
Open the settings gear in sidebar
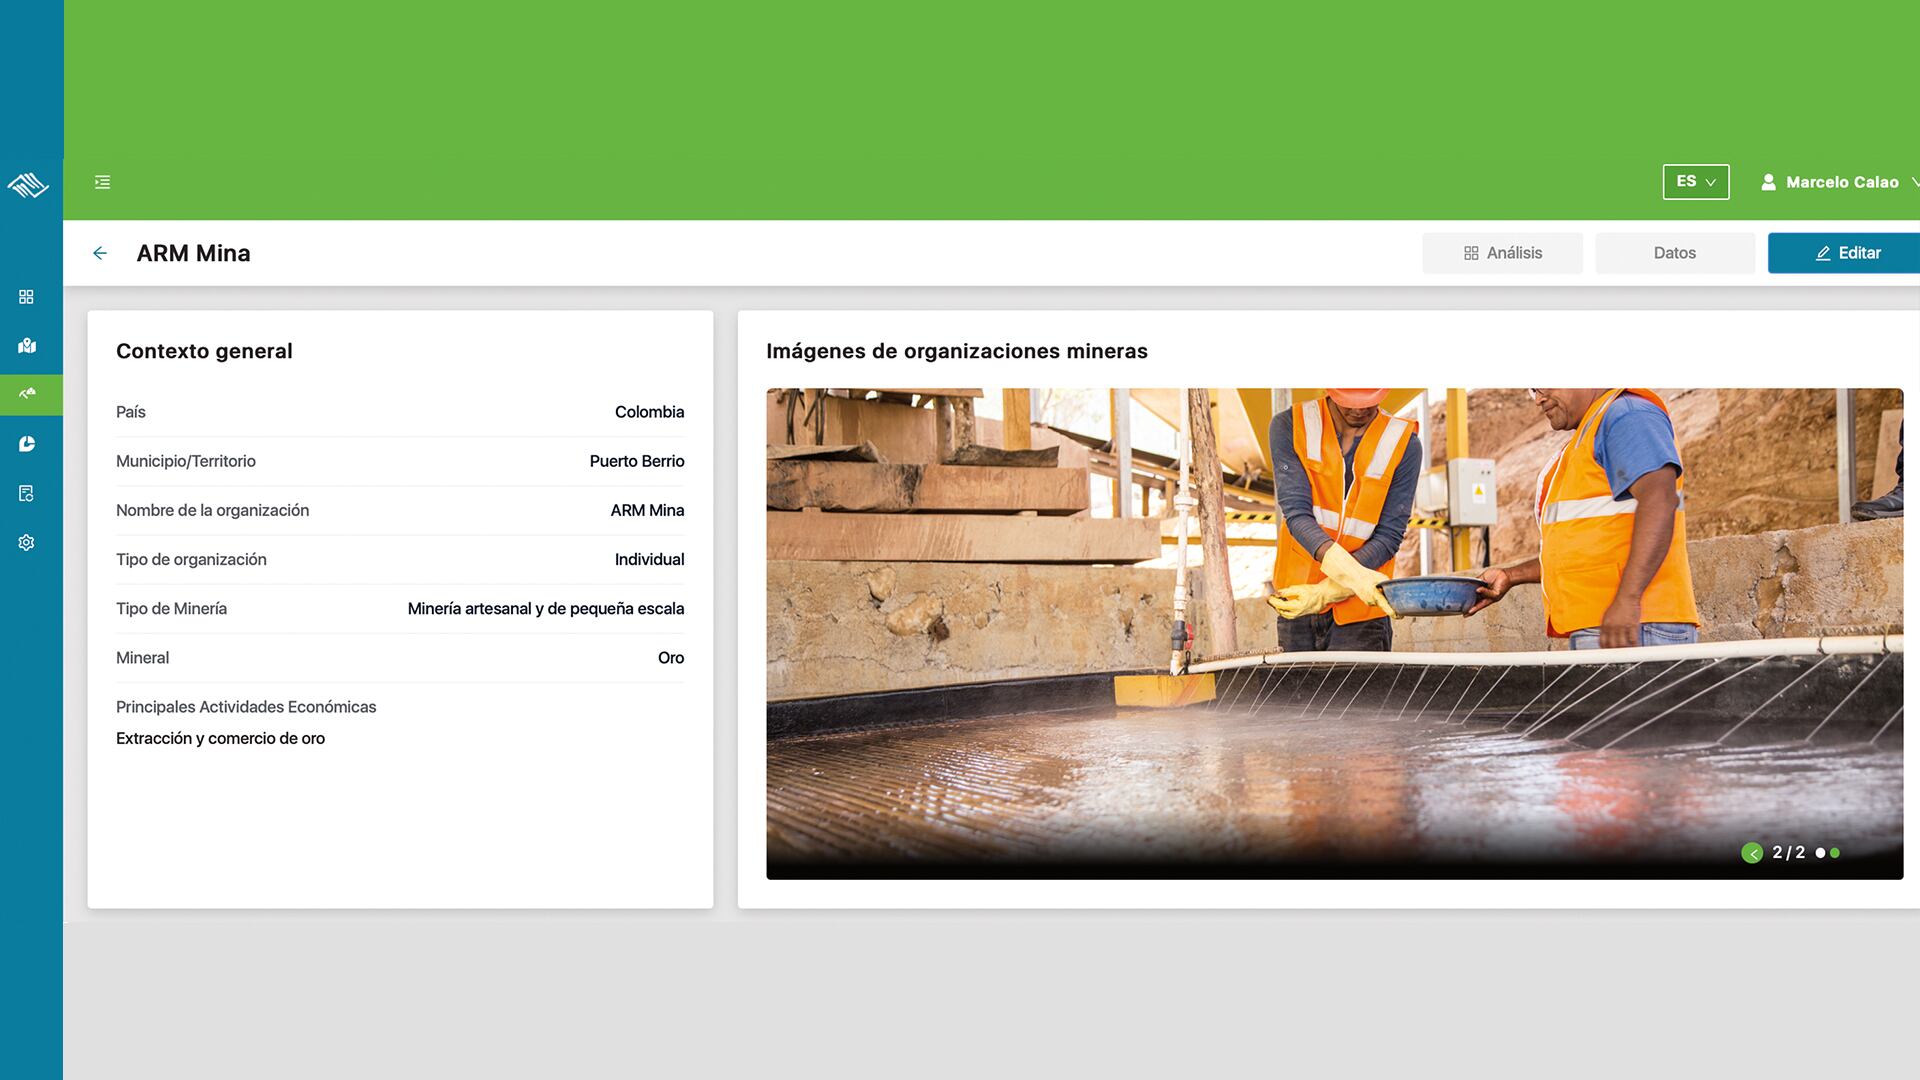point(27,542)
